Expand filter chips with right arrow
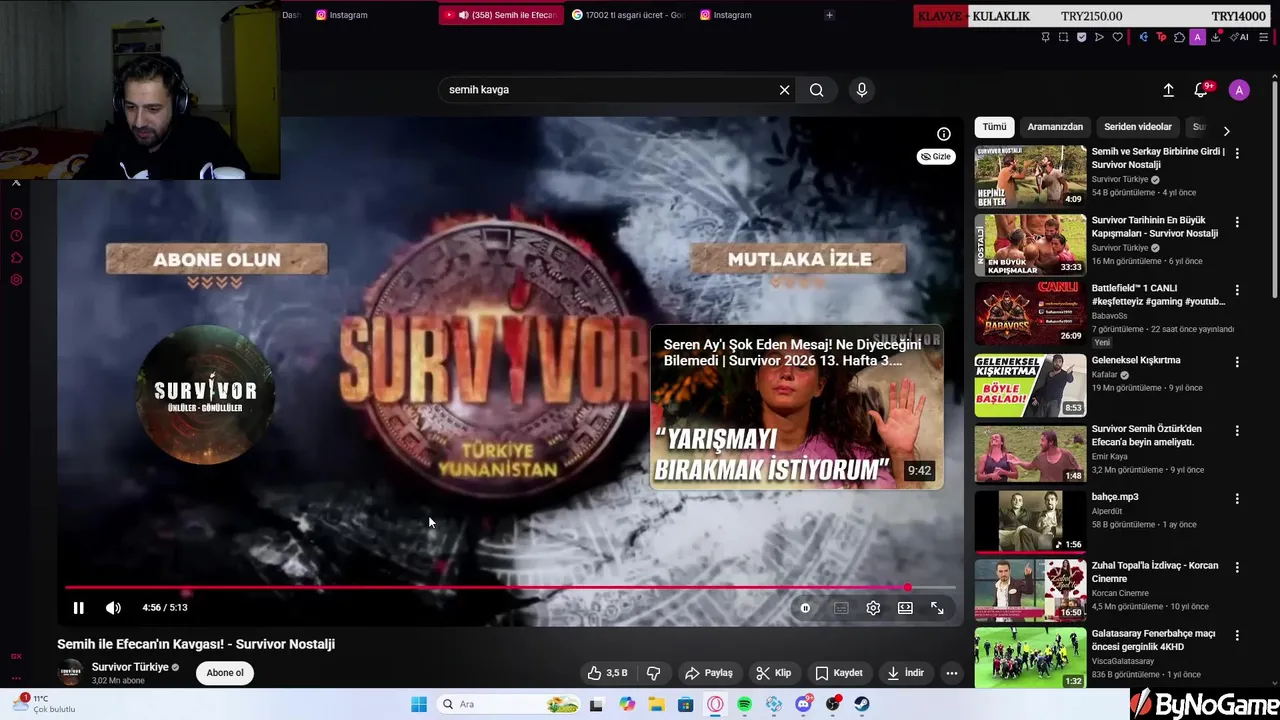Screen dimensions: 1280x720 [x=1226, y=131]
